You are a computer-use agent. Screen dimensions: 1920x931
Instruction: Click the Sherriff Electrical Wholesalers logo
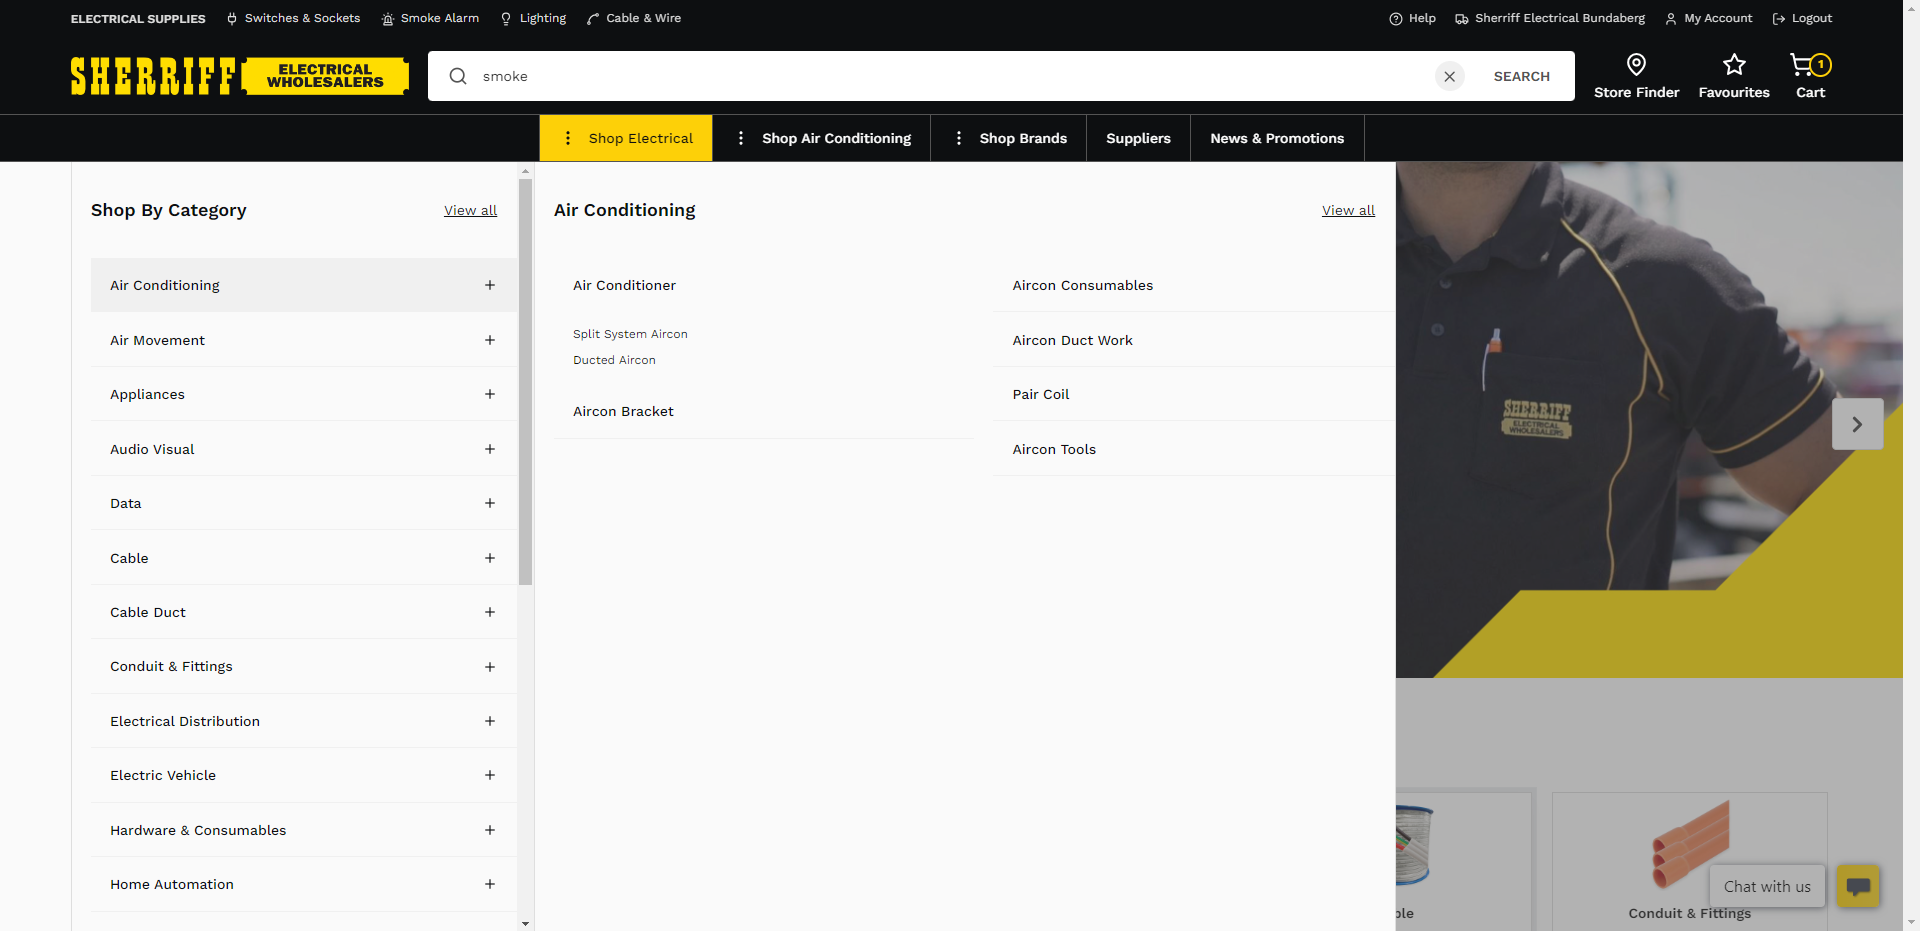click(x=239, y=76)
